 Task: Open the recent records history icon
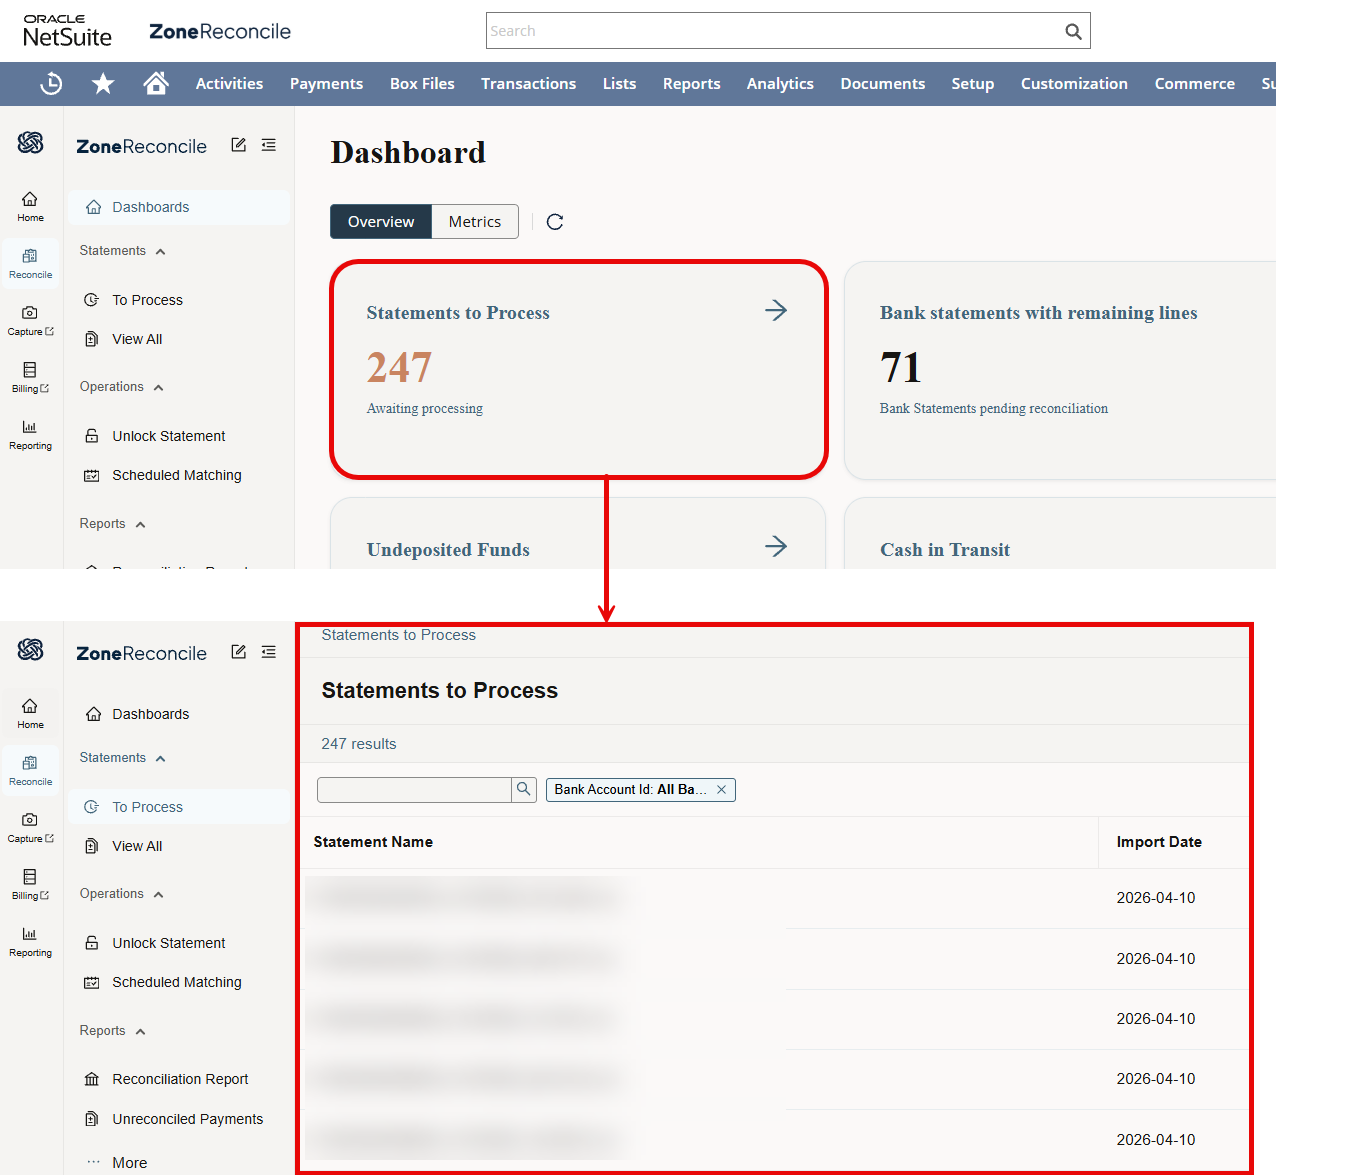[x=51, y=84]
